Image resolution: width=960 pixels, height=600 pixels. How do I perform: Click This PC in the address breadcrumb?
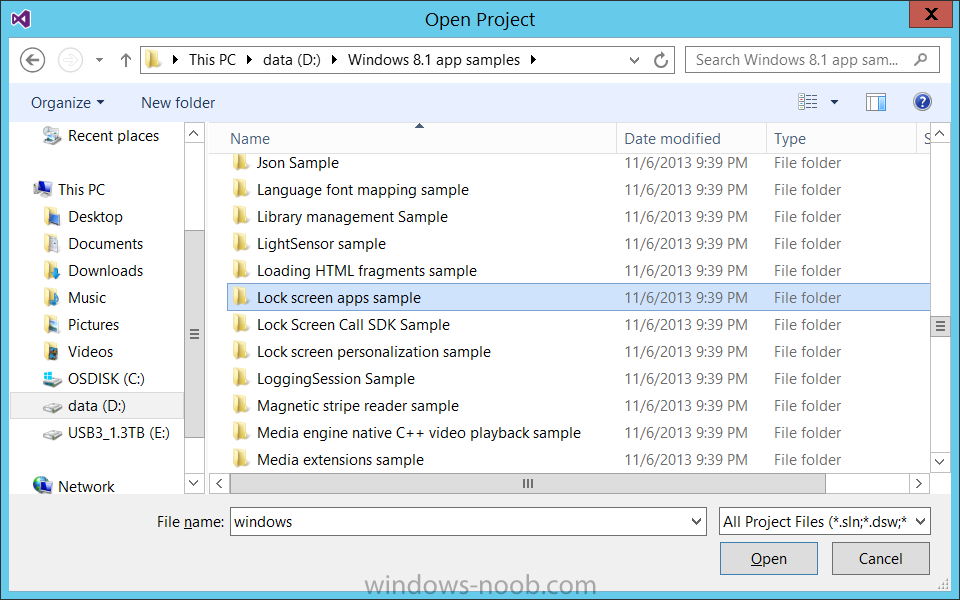[212, 60]
